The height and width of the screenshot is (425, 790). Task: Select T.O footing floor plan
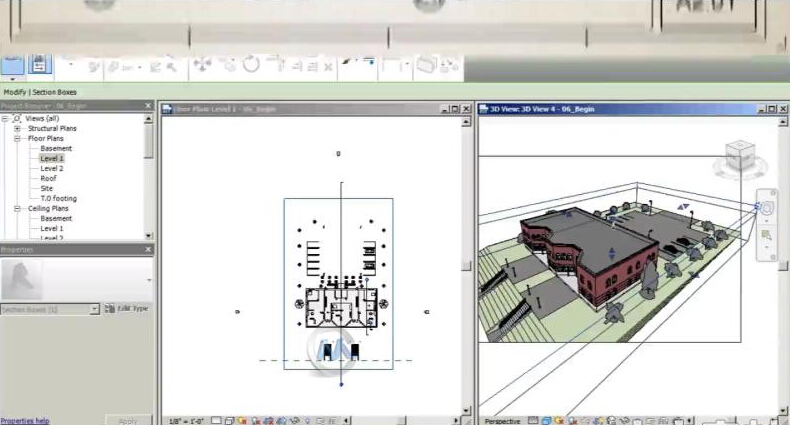58,198
